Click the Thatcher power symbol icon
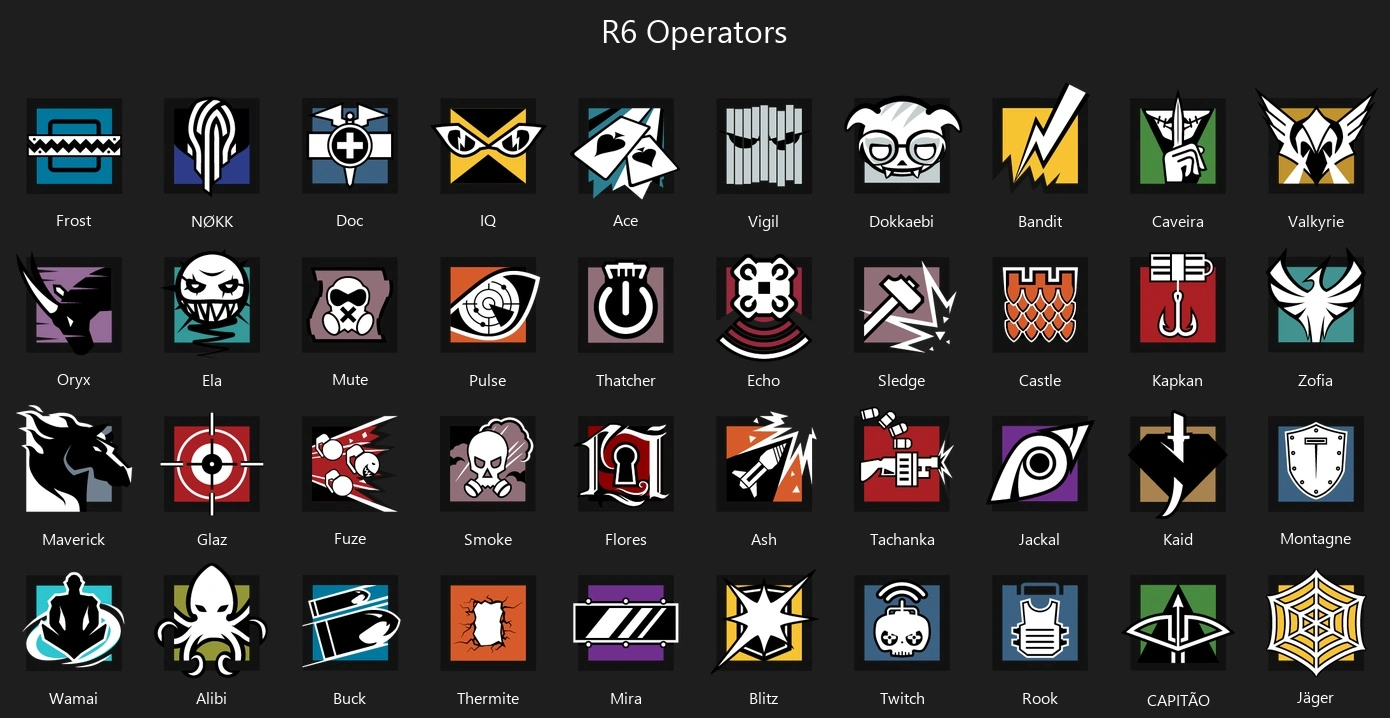The height and width of the screenshot is (718, 1390). (x=626, y=305)
